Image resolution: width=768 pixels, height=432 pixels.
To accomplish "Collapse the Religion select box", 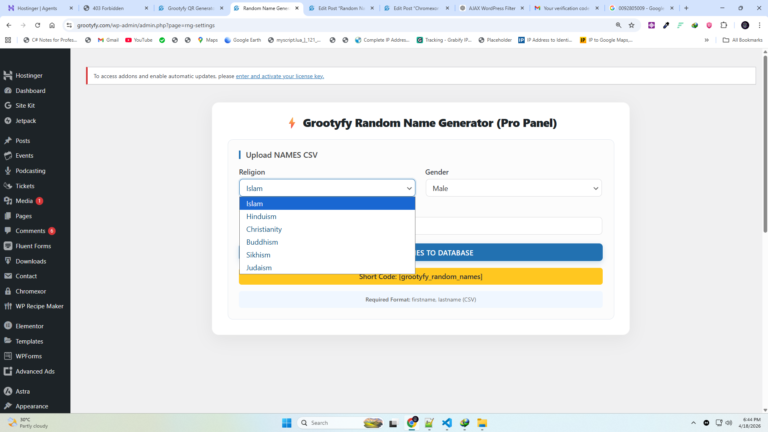I will 327,188.
